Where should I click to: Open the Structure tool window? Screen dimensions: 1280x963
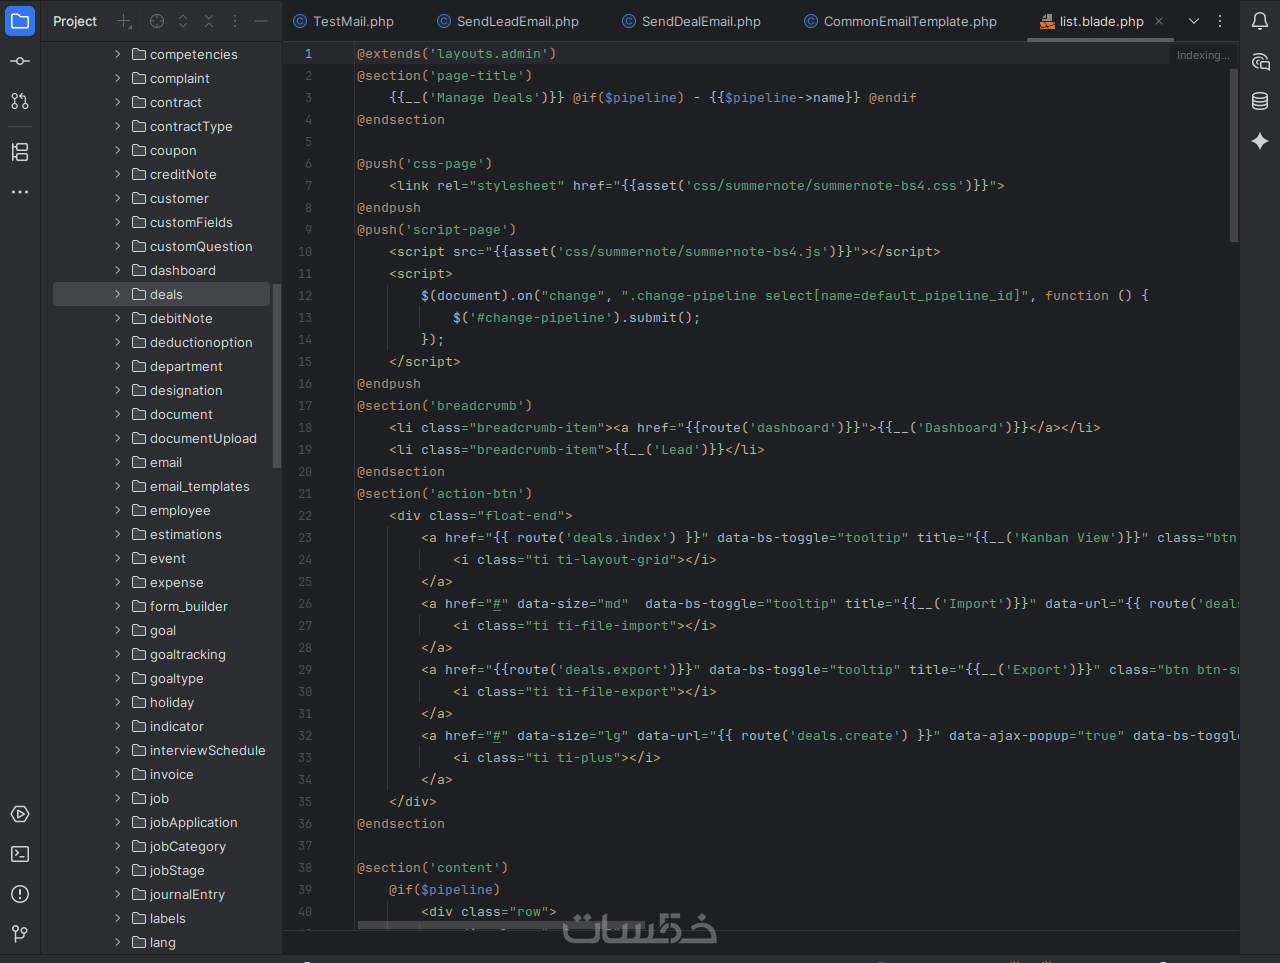20,152
